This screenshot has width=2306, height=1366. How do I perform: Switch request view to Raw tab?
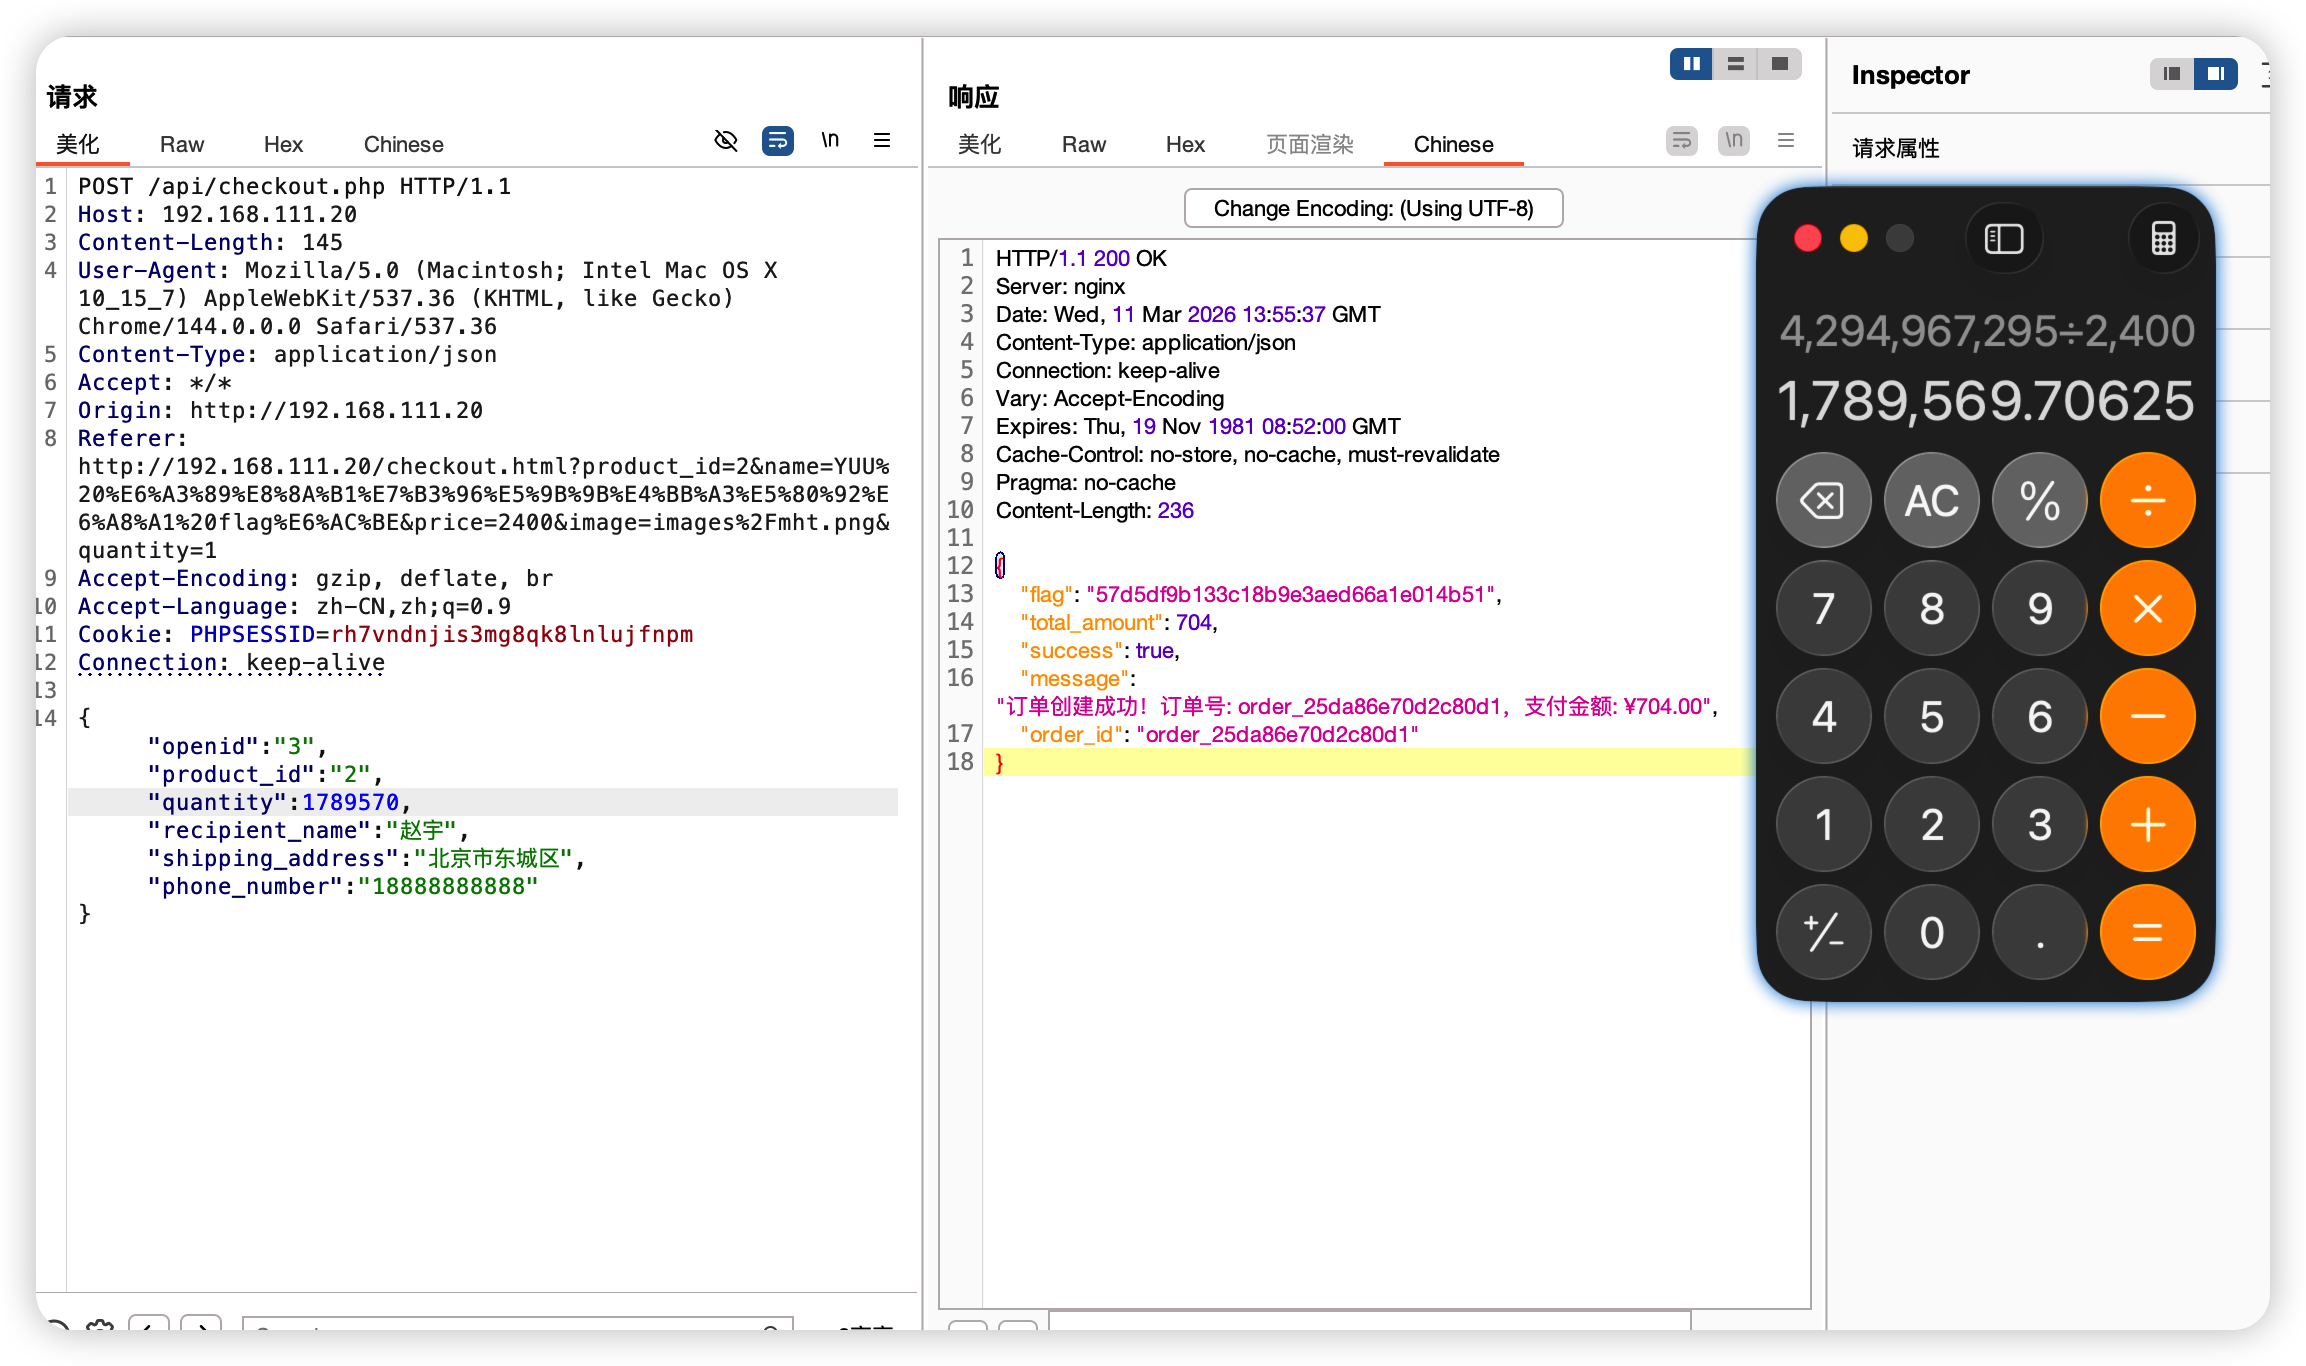click(x=182, y=144)
